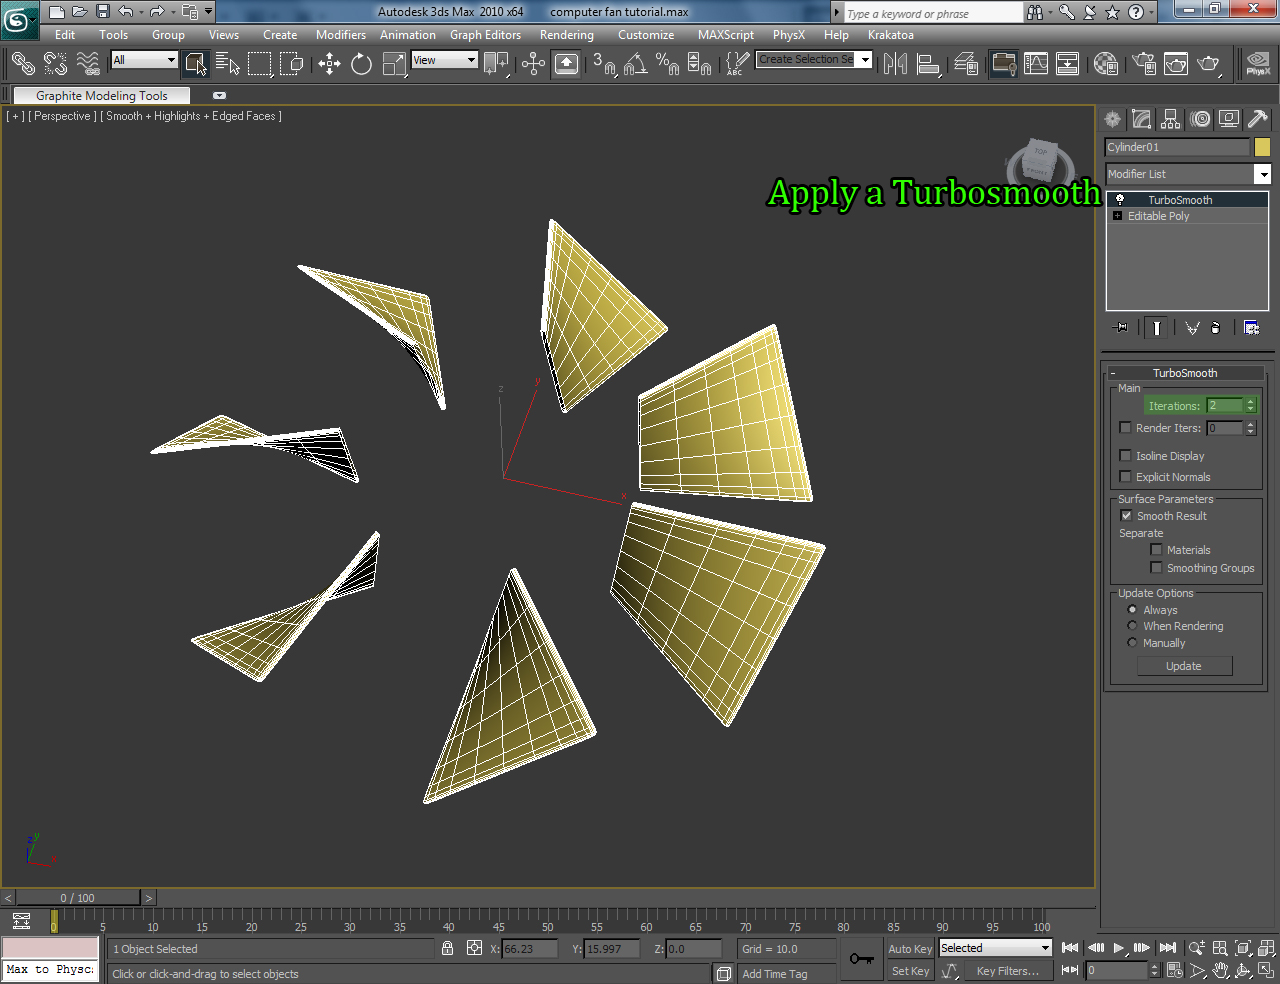Open the MAXScript menu

(726, 35)
